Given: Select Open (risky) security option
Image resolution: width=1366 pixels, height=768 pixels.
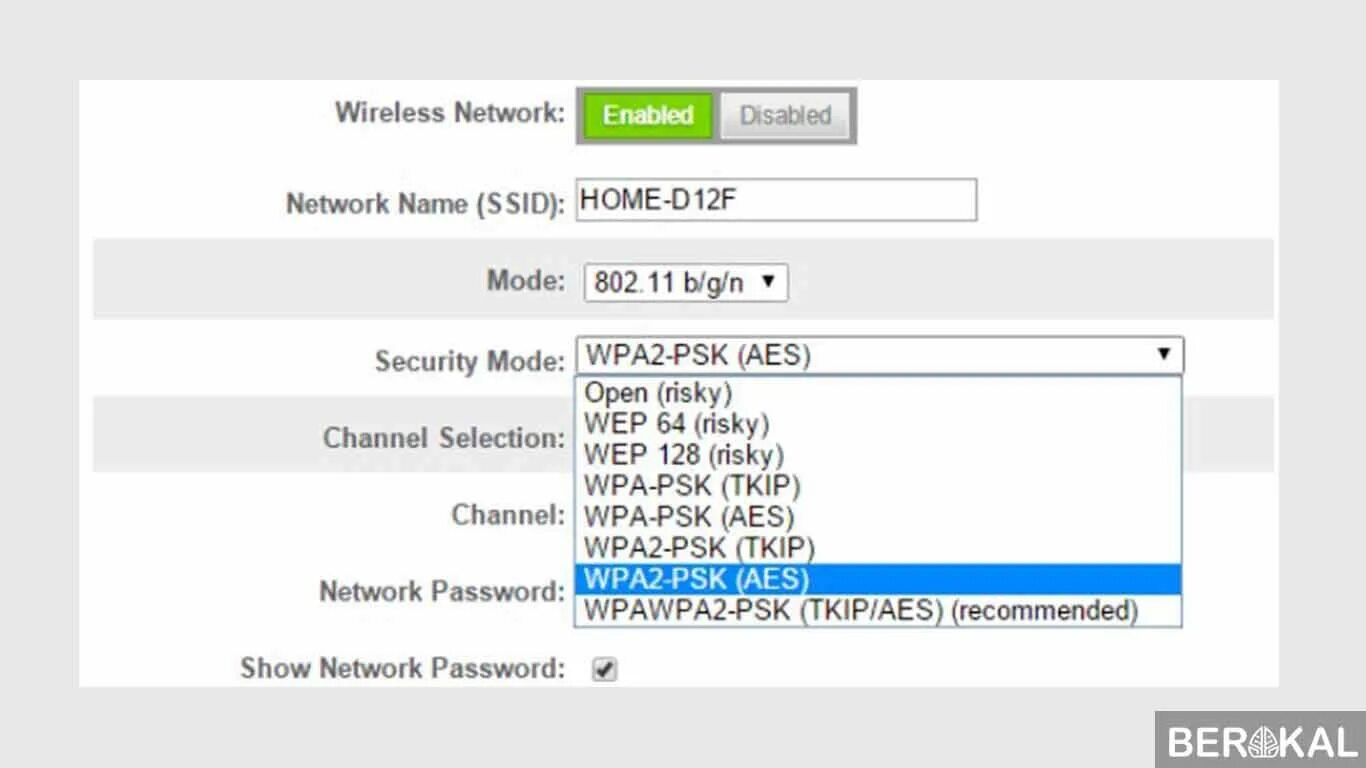Looking at the screenshot, I should (658, 392).
